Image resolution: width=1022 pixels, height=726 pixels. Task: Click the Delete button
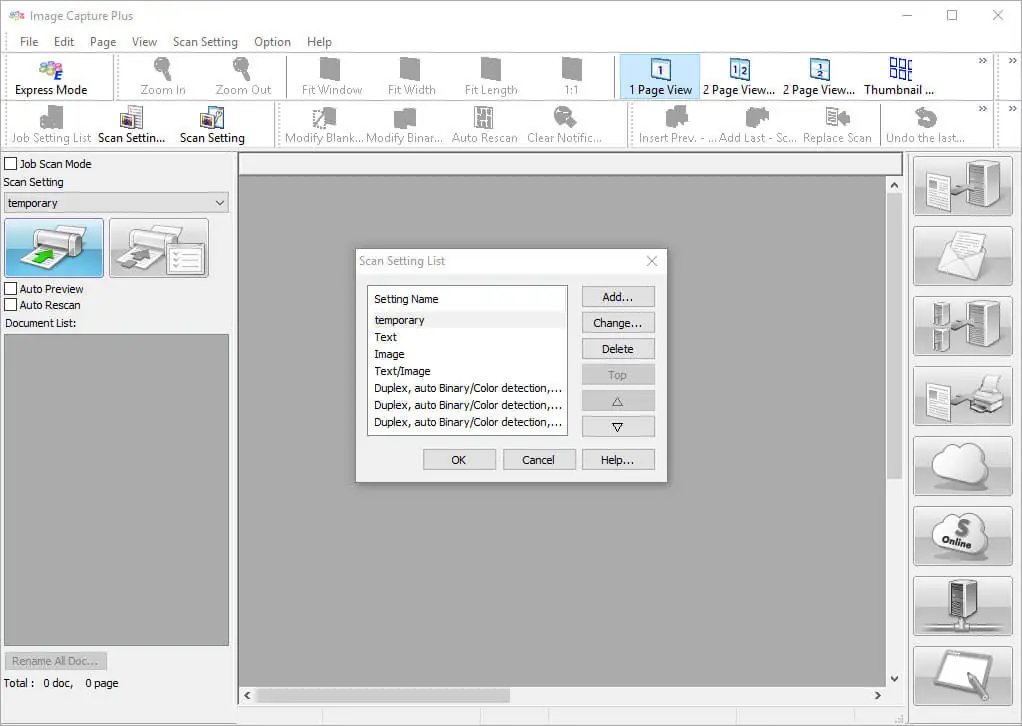click(x=618, y=349)
